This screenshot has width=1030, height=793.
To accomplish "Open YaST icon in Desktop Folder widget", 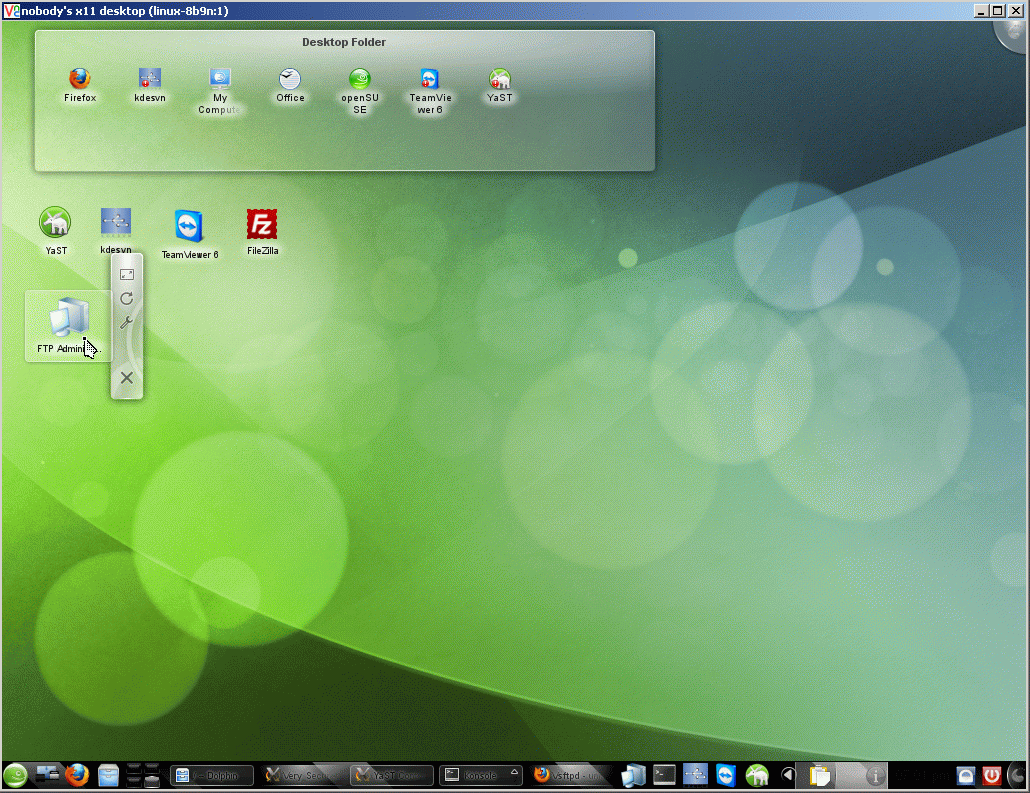I will point(499,85).
